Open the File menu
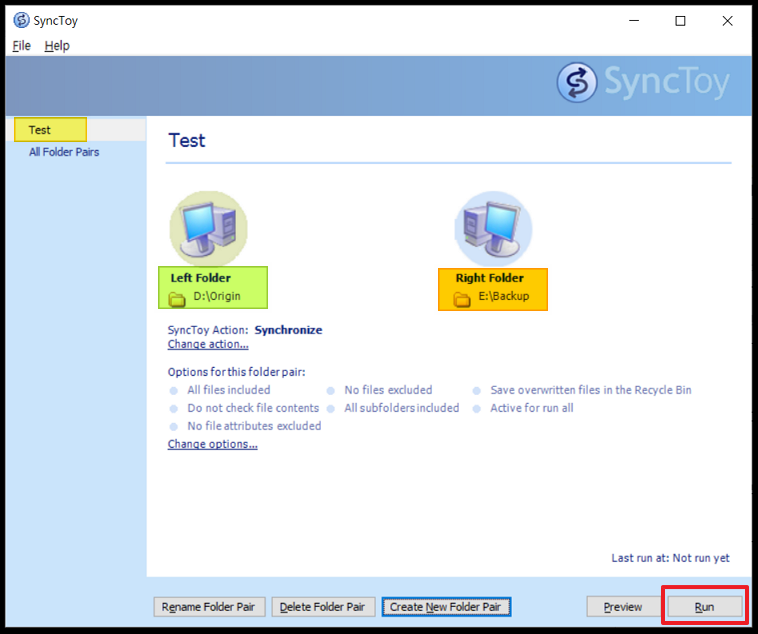Image resolution: width=758 pixels, height=634 pixels. [x=22, y=45]
